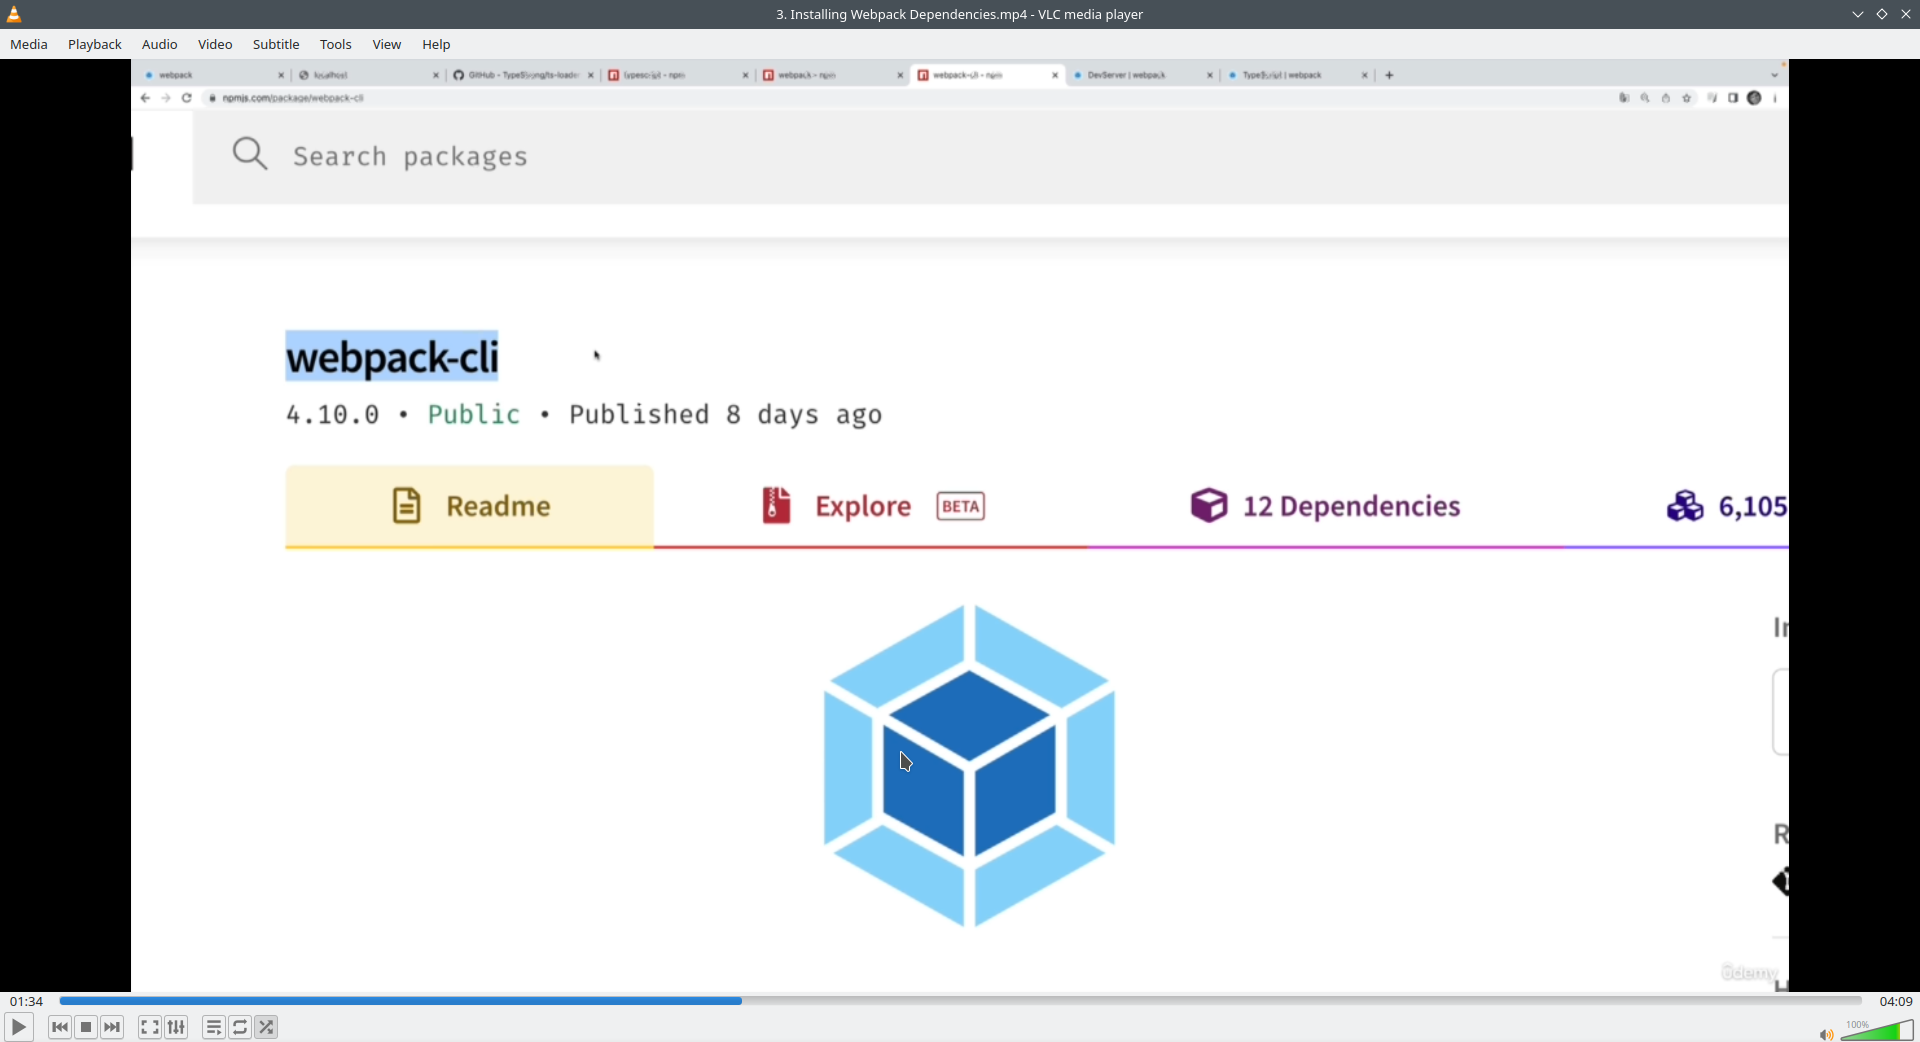Click the seek bar to jump ahead
Screen dimensions: 1920x1042
960,1001
